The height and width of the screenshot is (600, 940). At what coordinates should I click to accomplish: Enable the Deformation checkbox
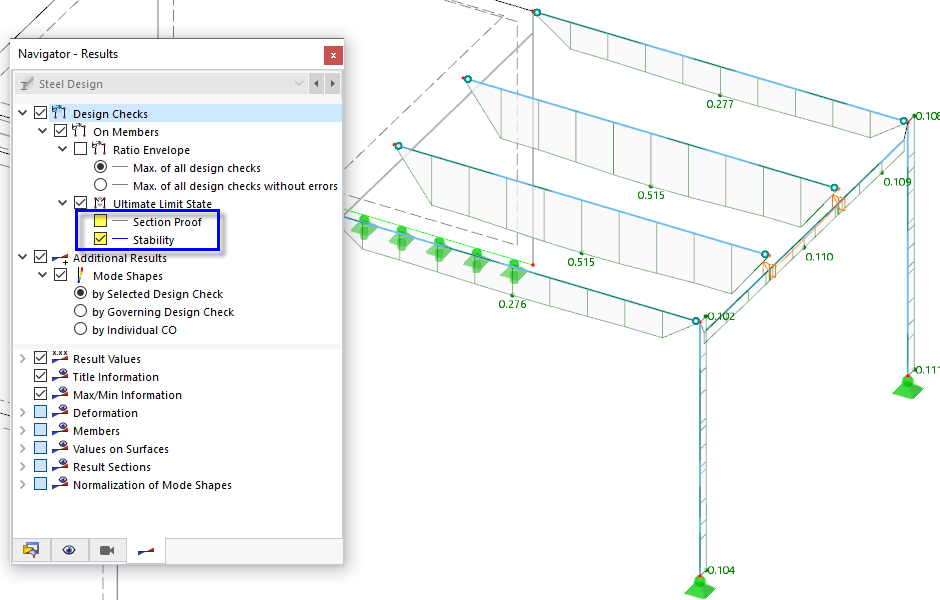(x=39, y=412)
